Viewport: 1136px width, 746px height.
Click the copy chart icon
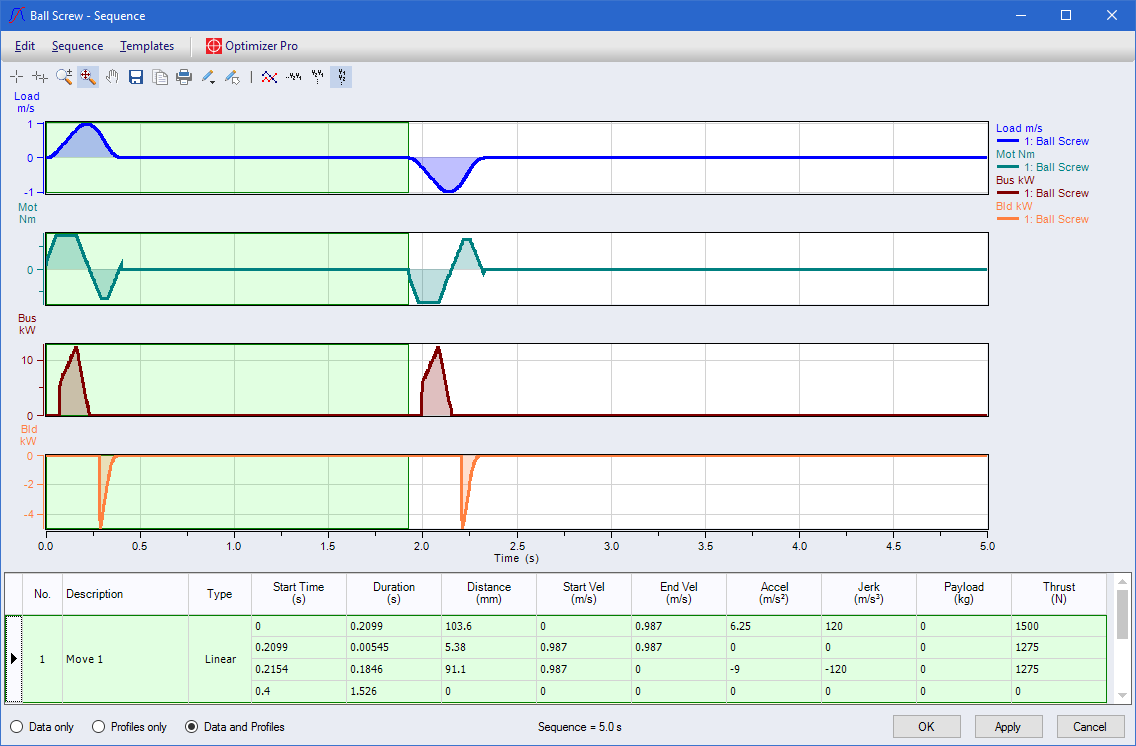pos(160,76)
